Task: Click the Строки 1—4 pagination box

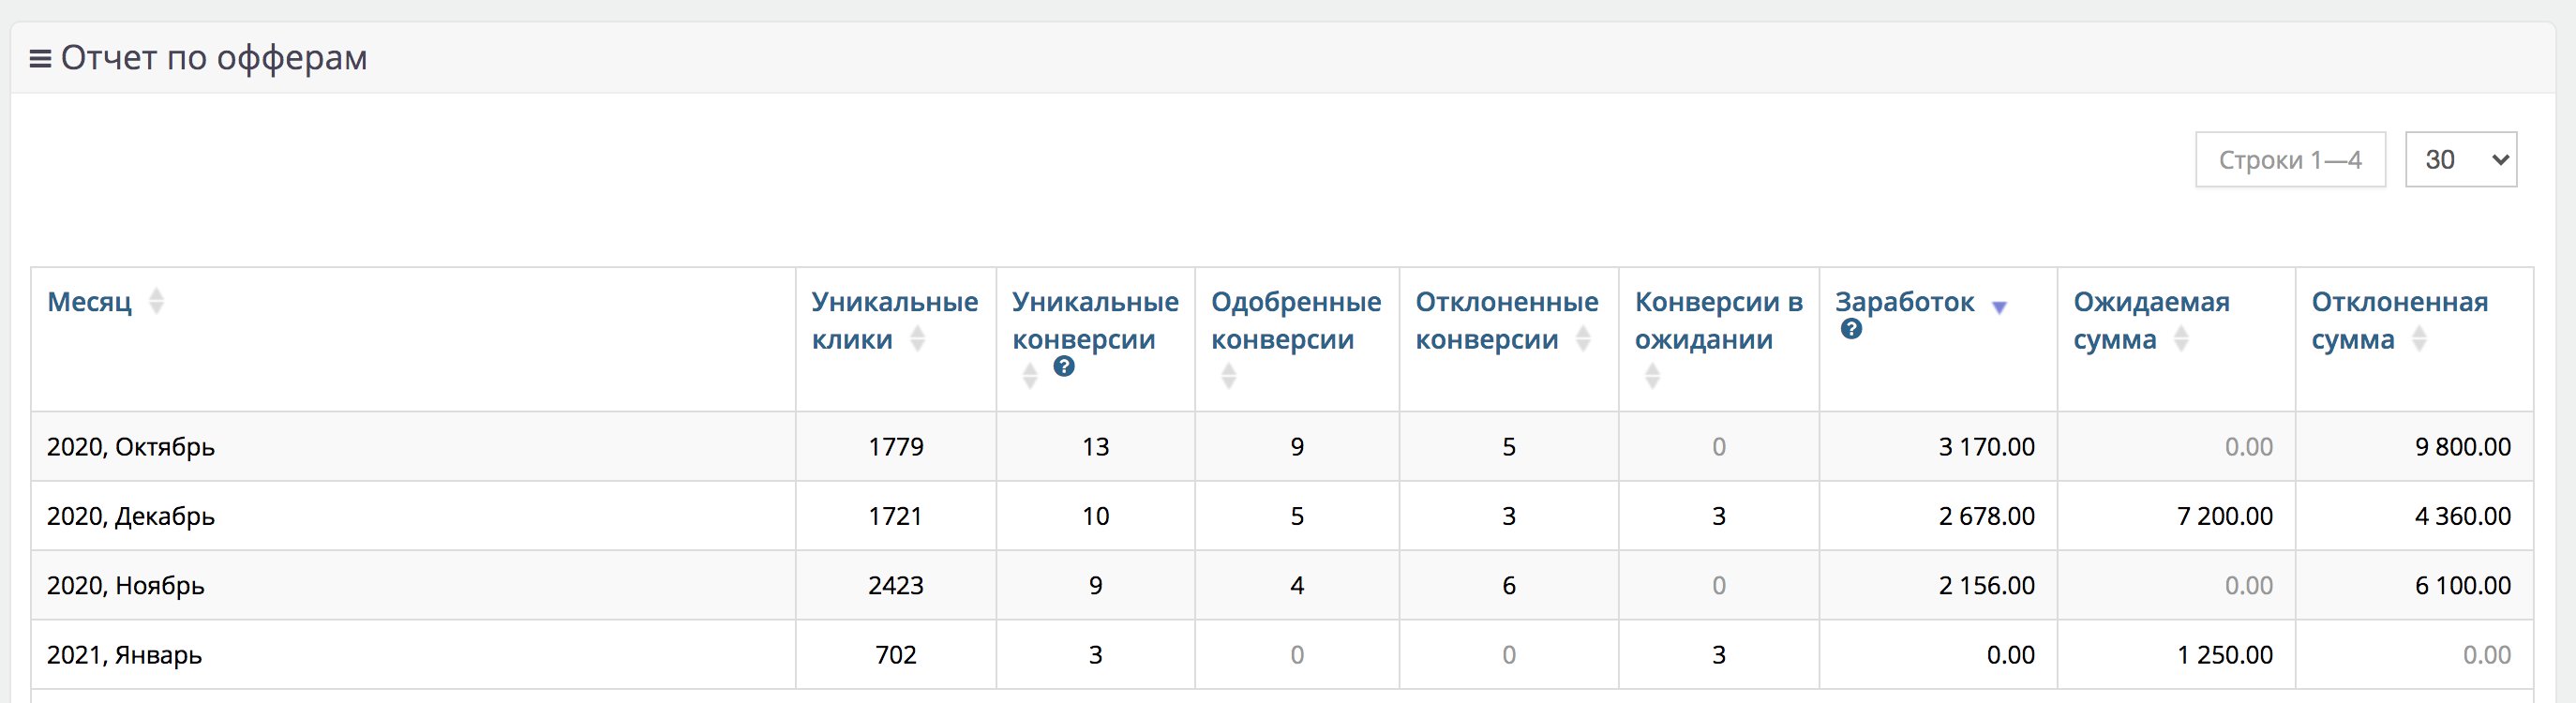Action: 2290,160
